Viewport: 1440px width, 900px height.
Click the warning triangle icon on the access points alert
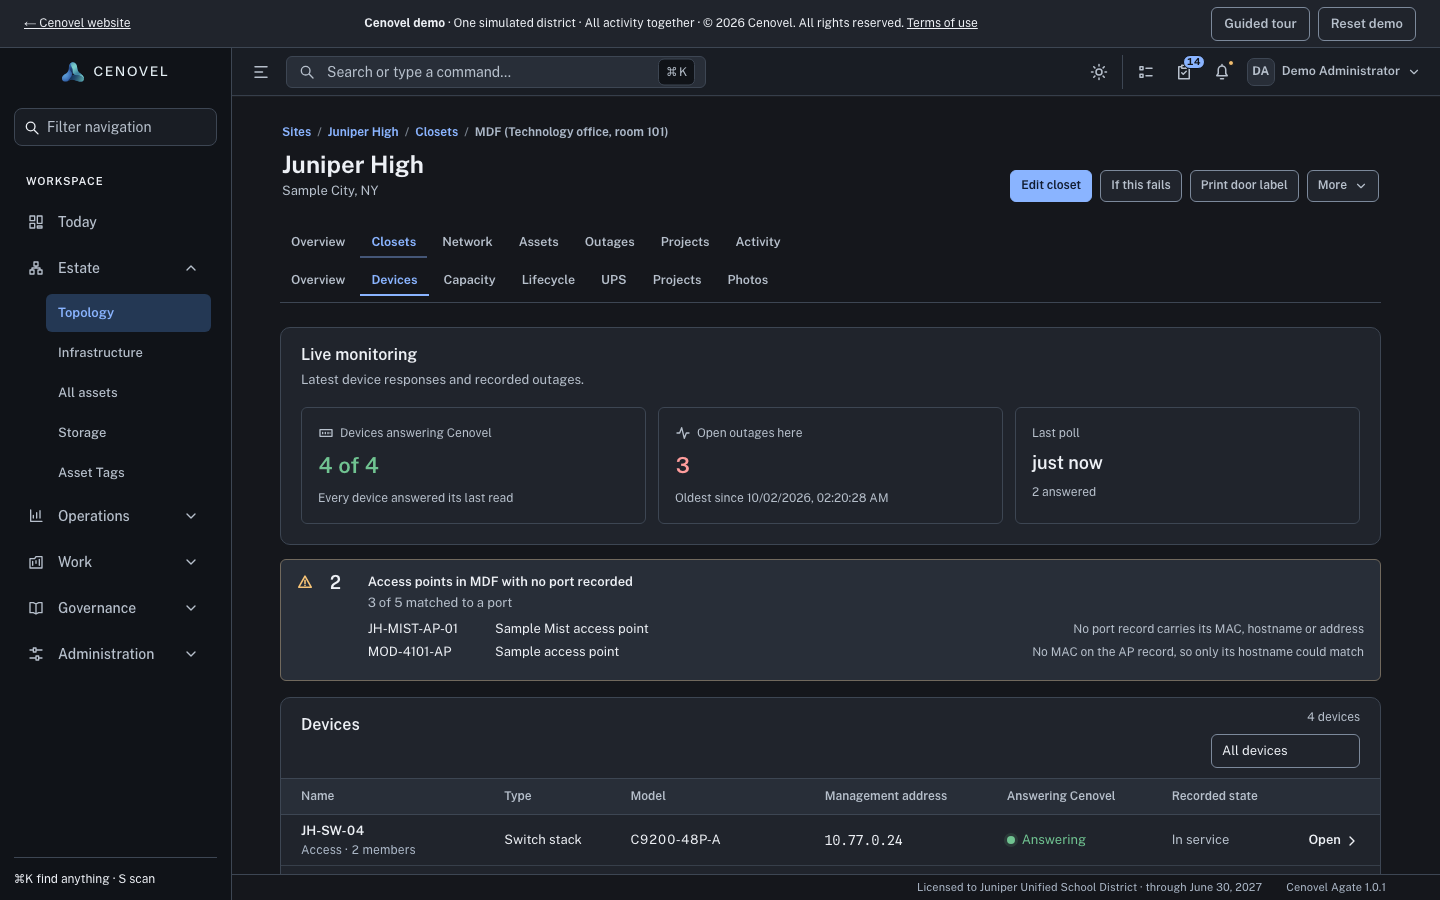pos(305,582)
